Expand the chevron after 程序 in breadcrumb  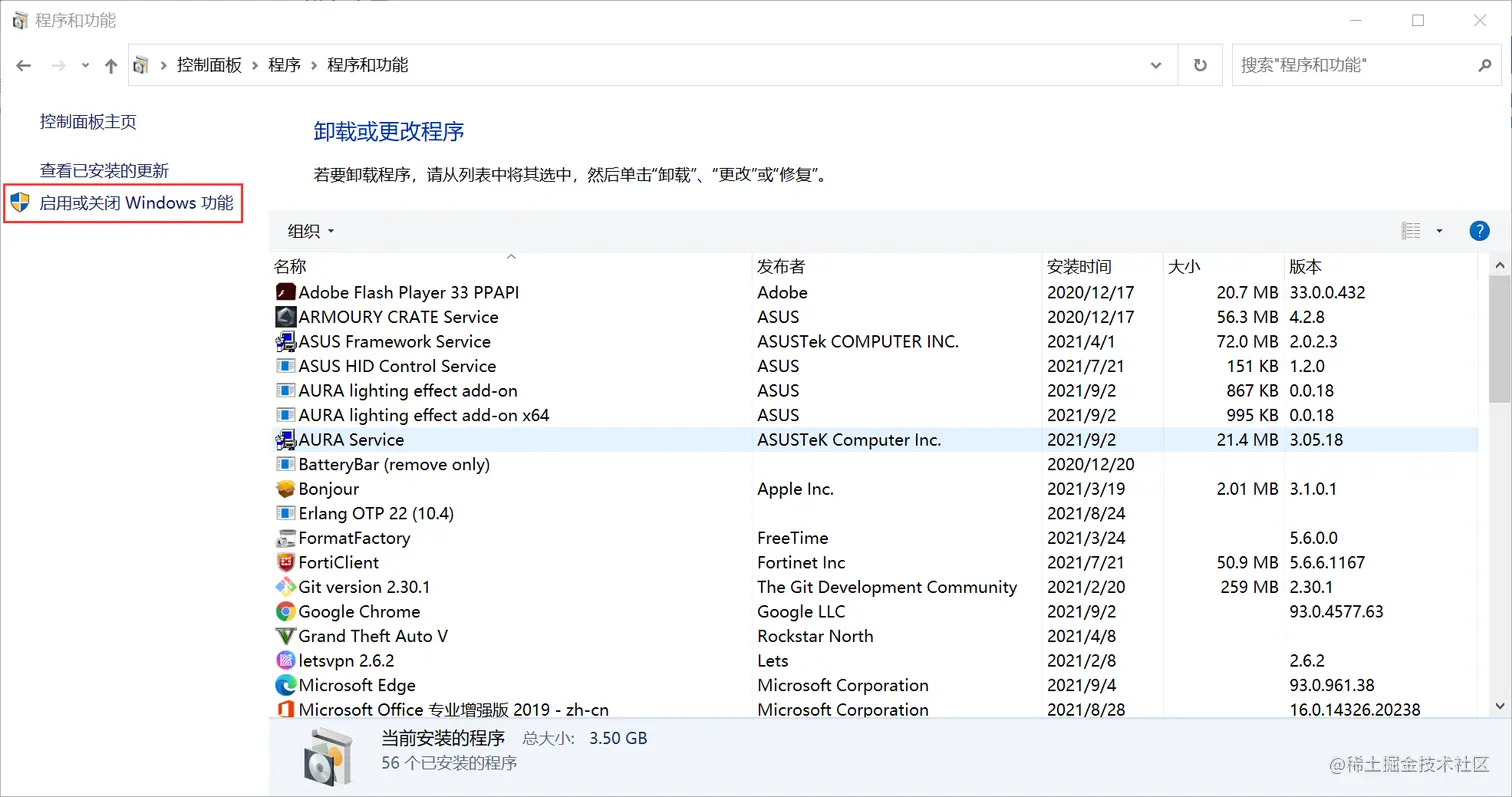coord(314,65)
